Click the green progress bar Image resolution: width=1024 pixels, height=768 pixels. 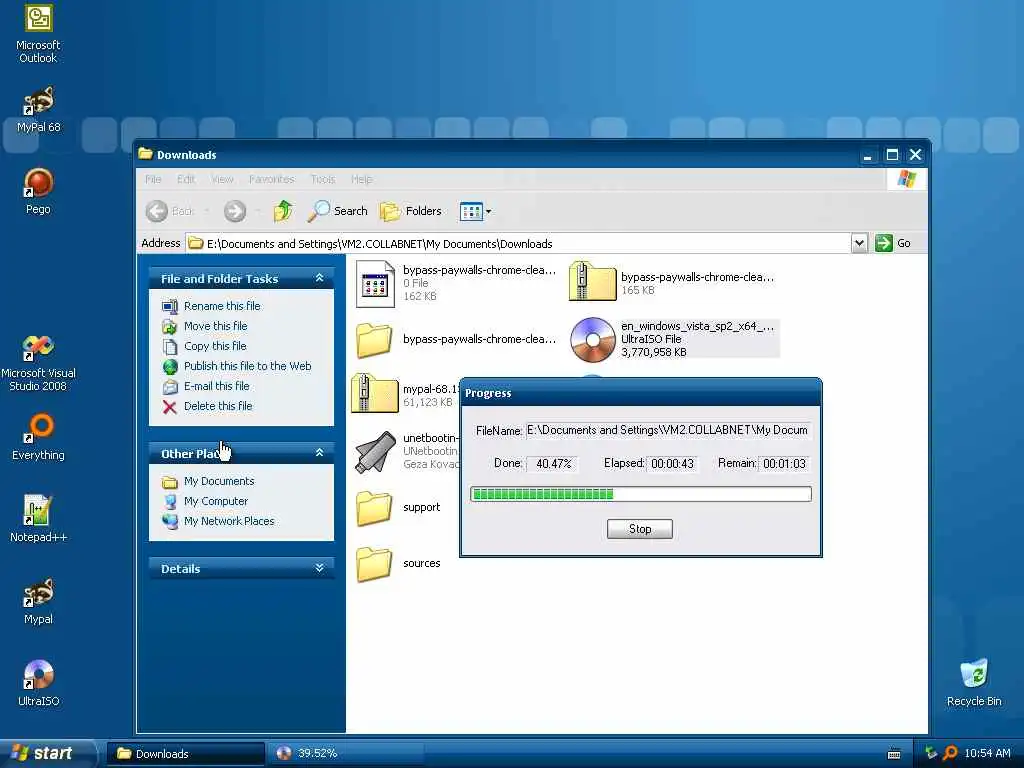tap(641, 494)
